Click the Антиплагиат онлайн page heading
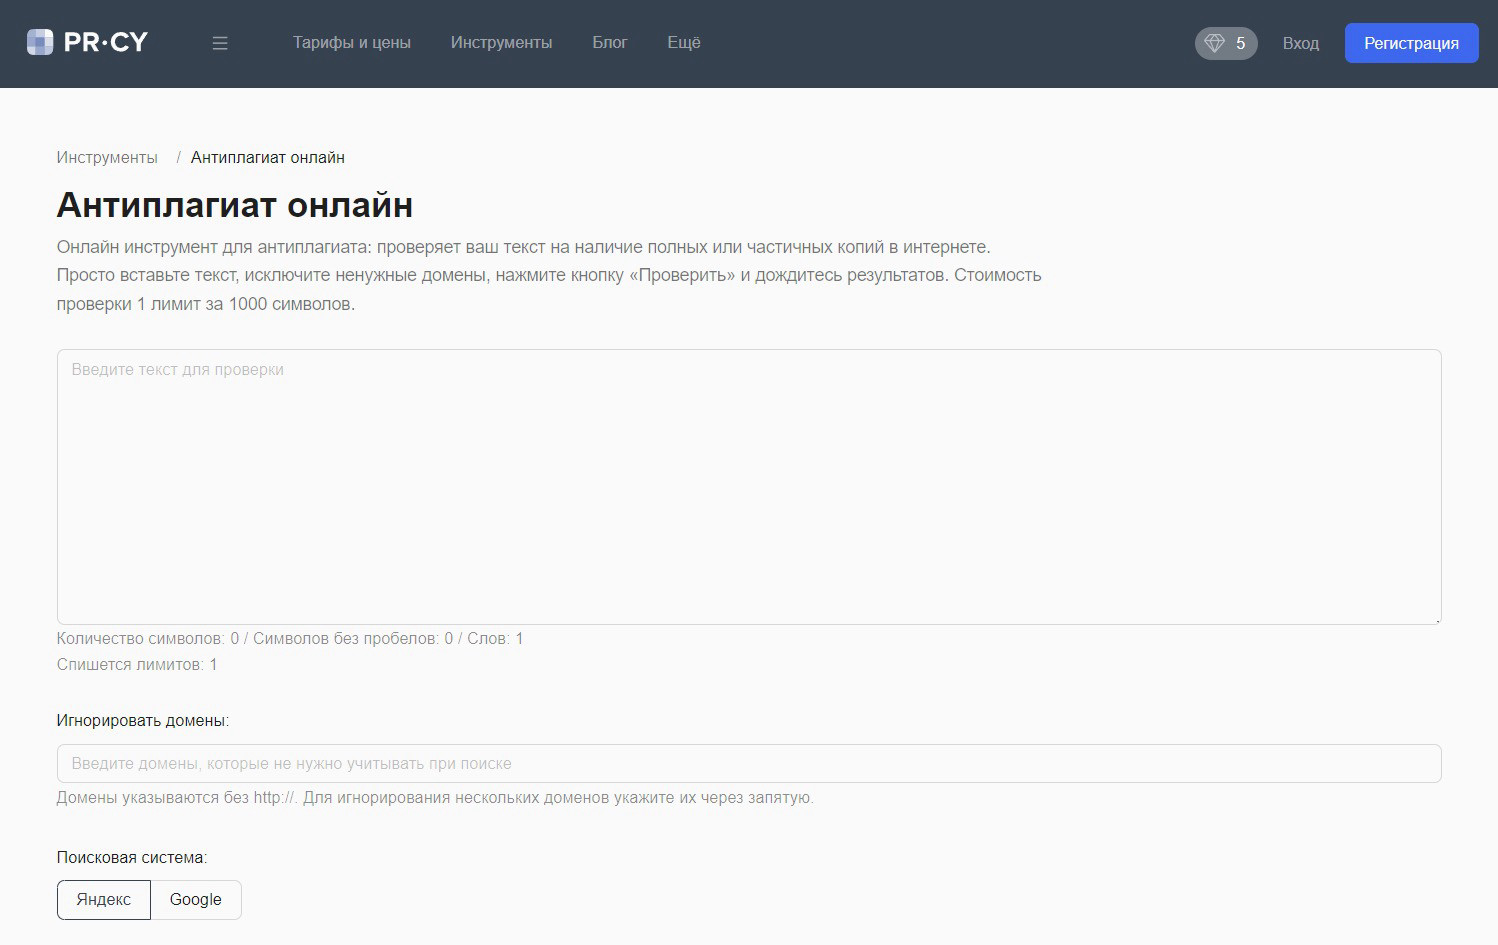Image resolution: width=1498 pixels, height=945 pixels. (235, 205)
